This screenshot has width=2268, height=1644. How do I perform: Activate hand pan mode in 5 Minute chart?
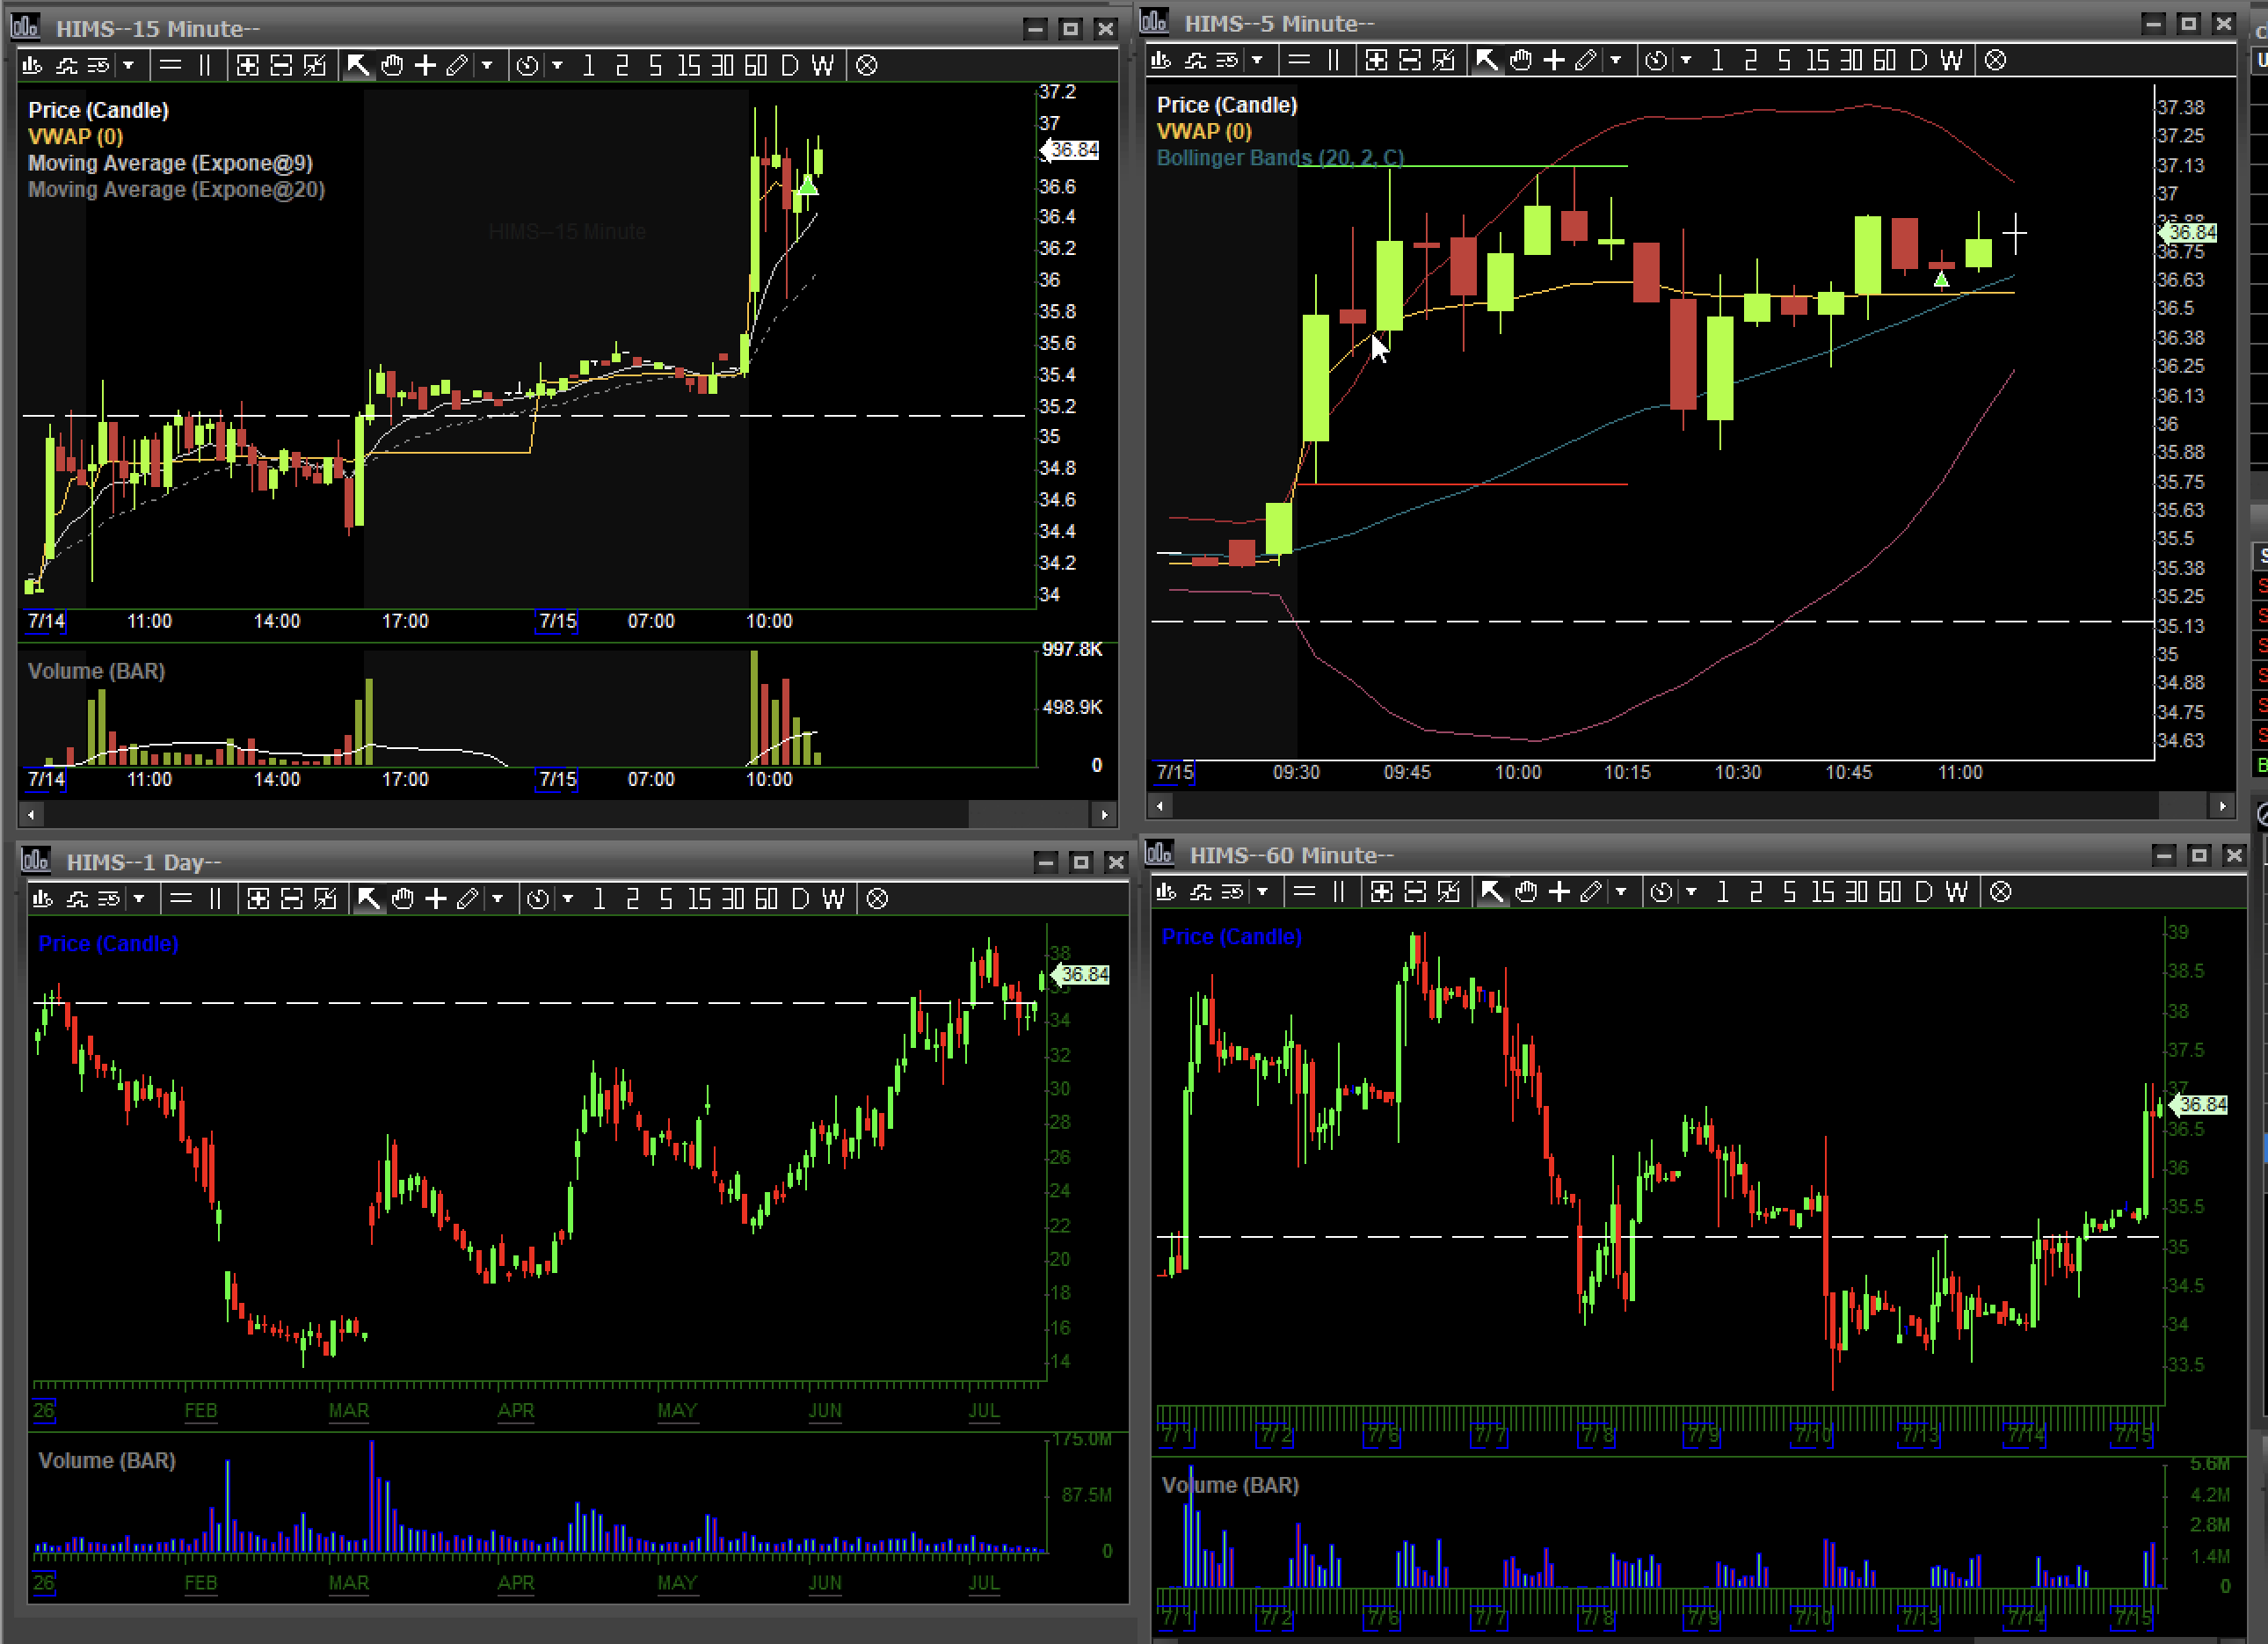point(1521,61)
